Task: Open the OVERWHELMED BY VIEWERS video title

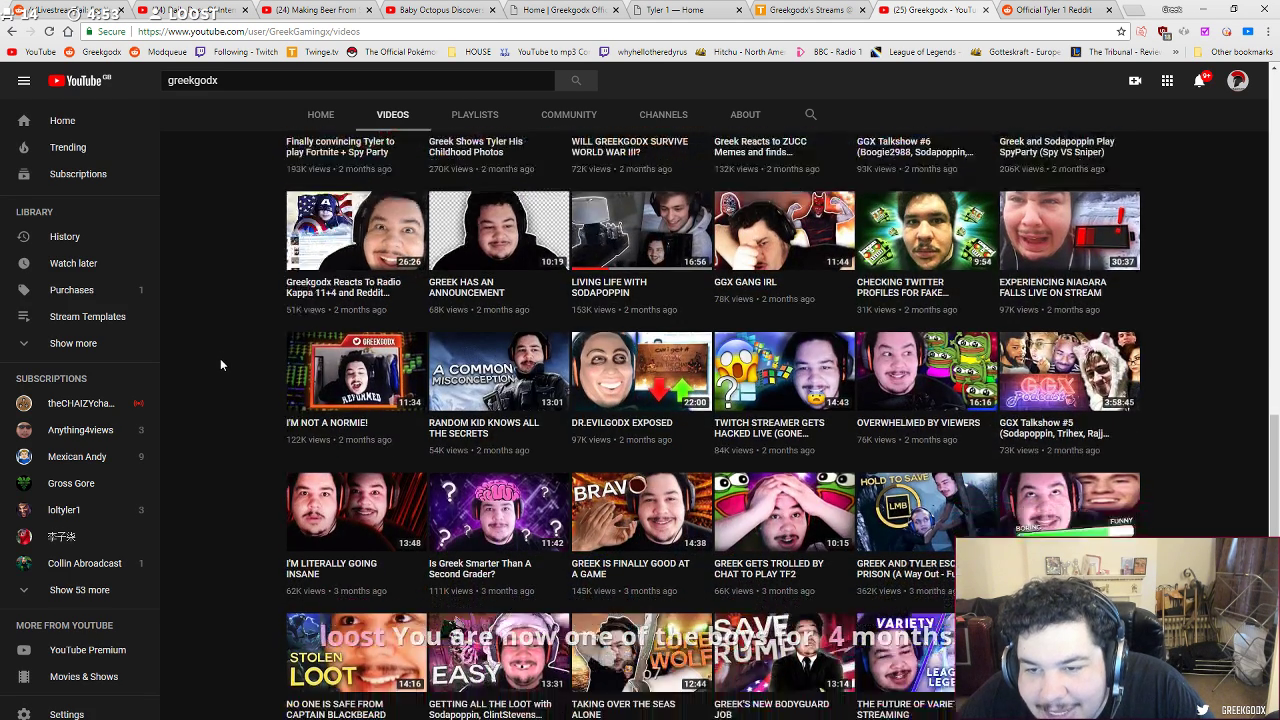Action: tap(918, 423)
